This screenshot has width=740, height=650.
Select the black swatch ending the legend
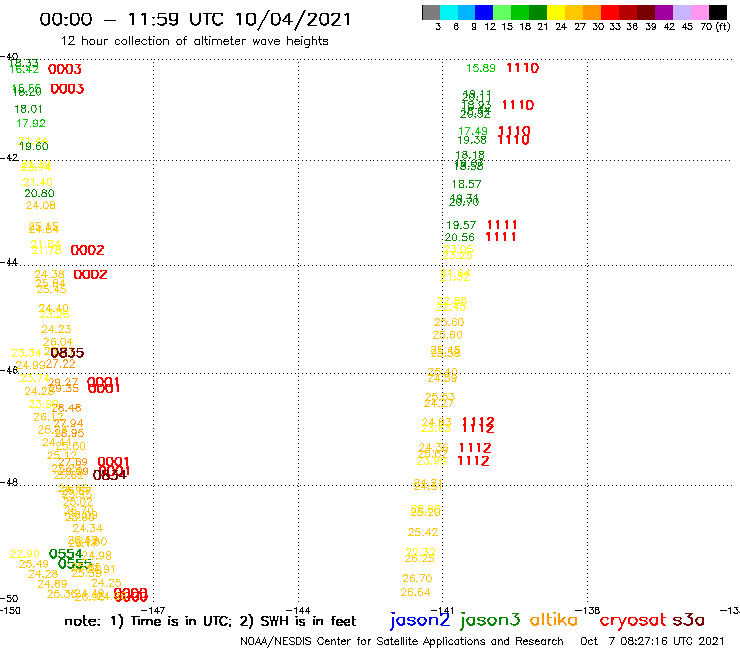click(717, 12)
